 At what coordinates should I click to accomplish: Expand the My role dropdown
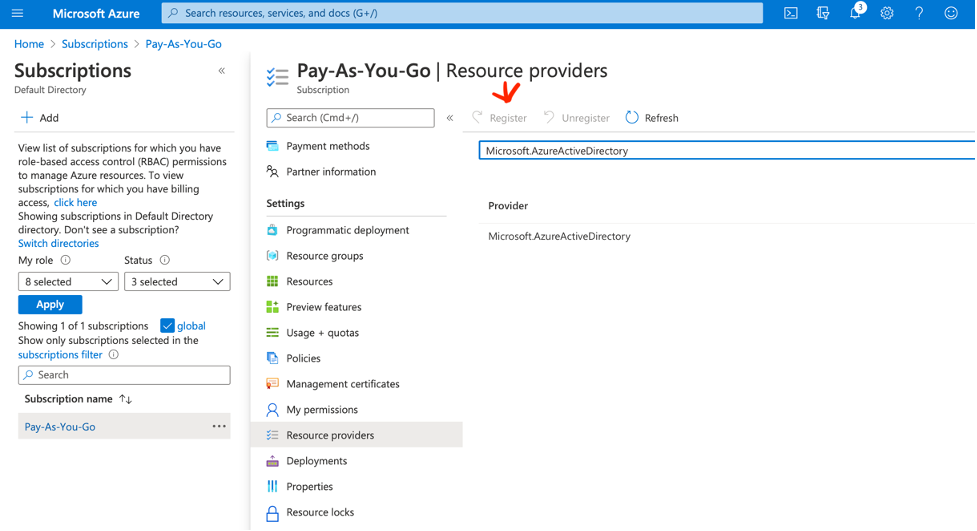tap(68, 282)
